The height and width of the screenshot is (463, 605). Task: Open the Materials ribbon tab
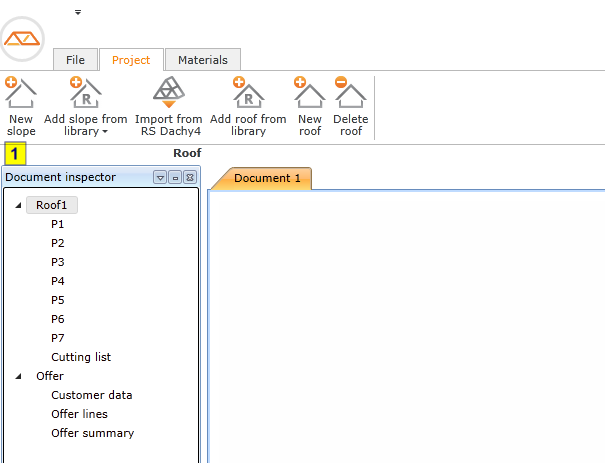[x=202, y=60]
